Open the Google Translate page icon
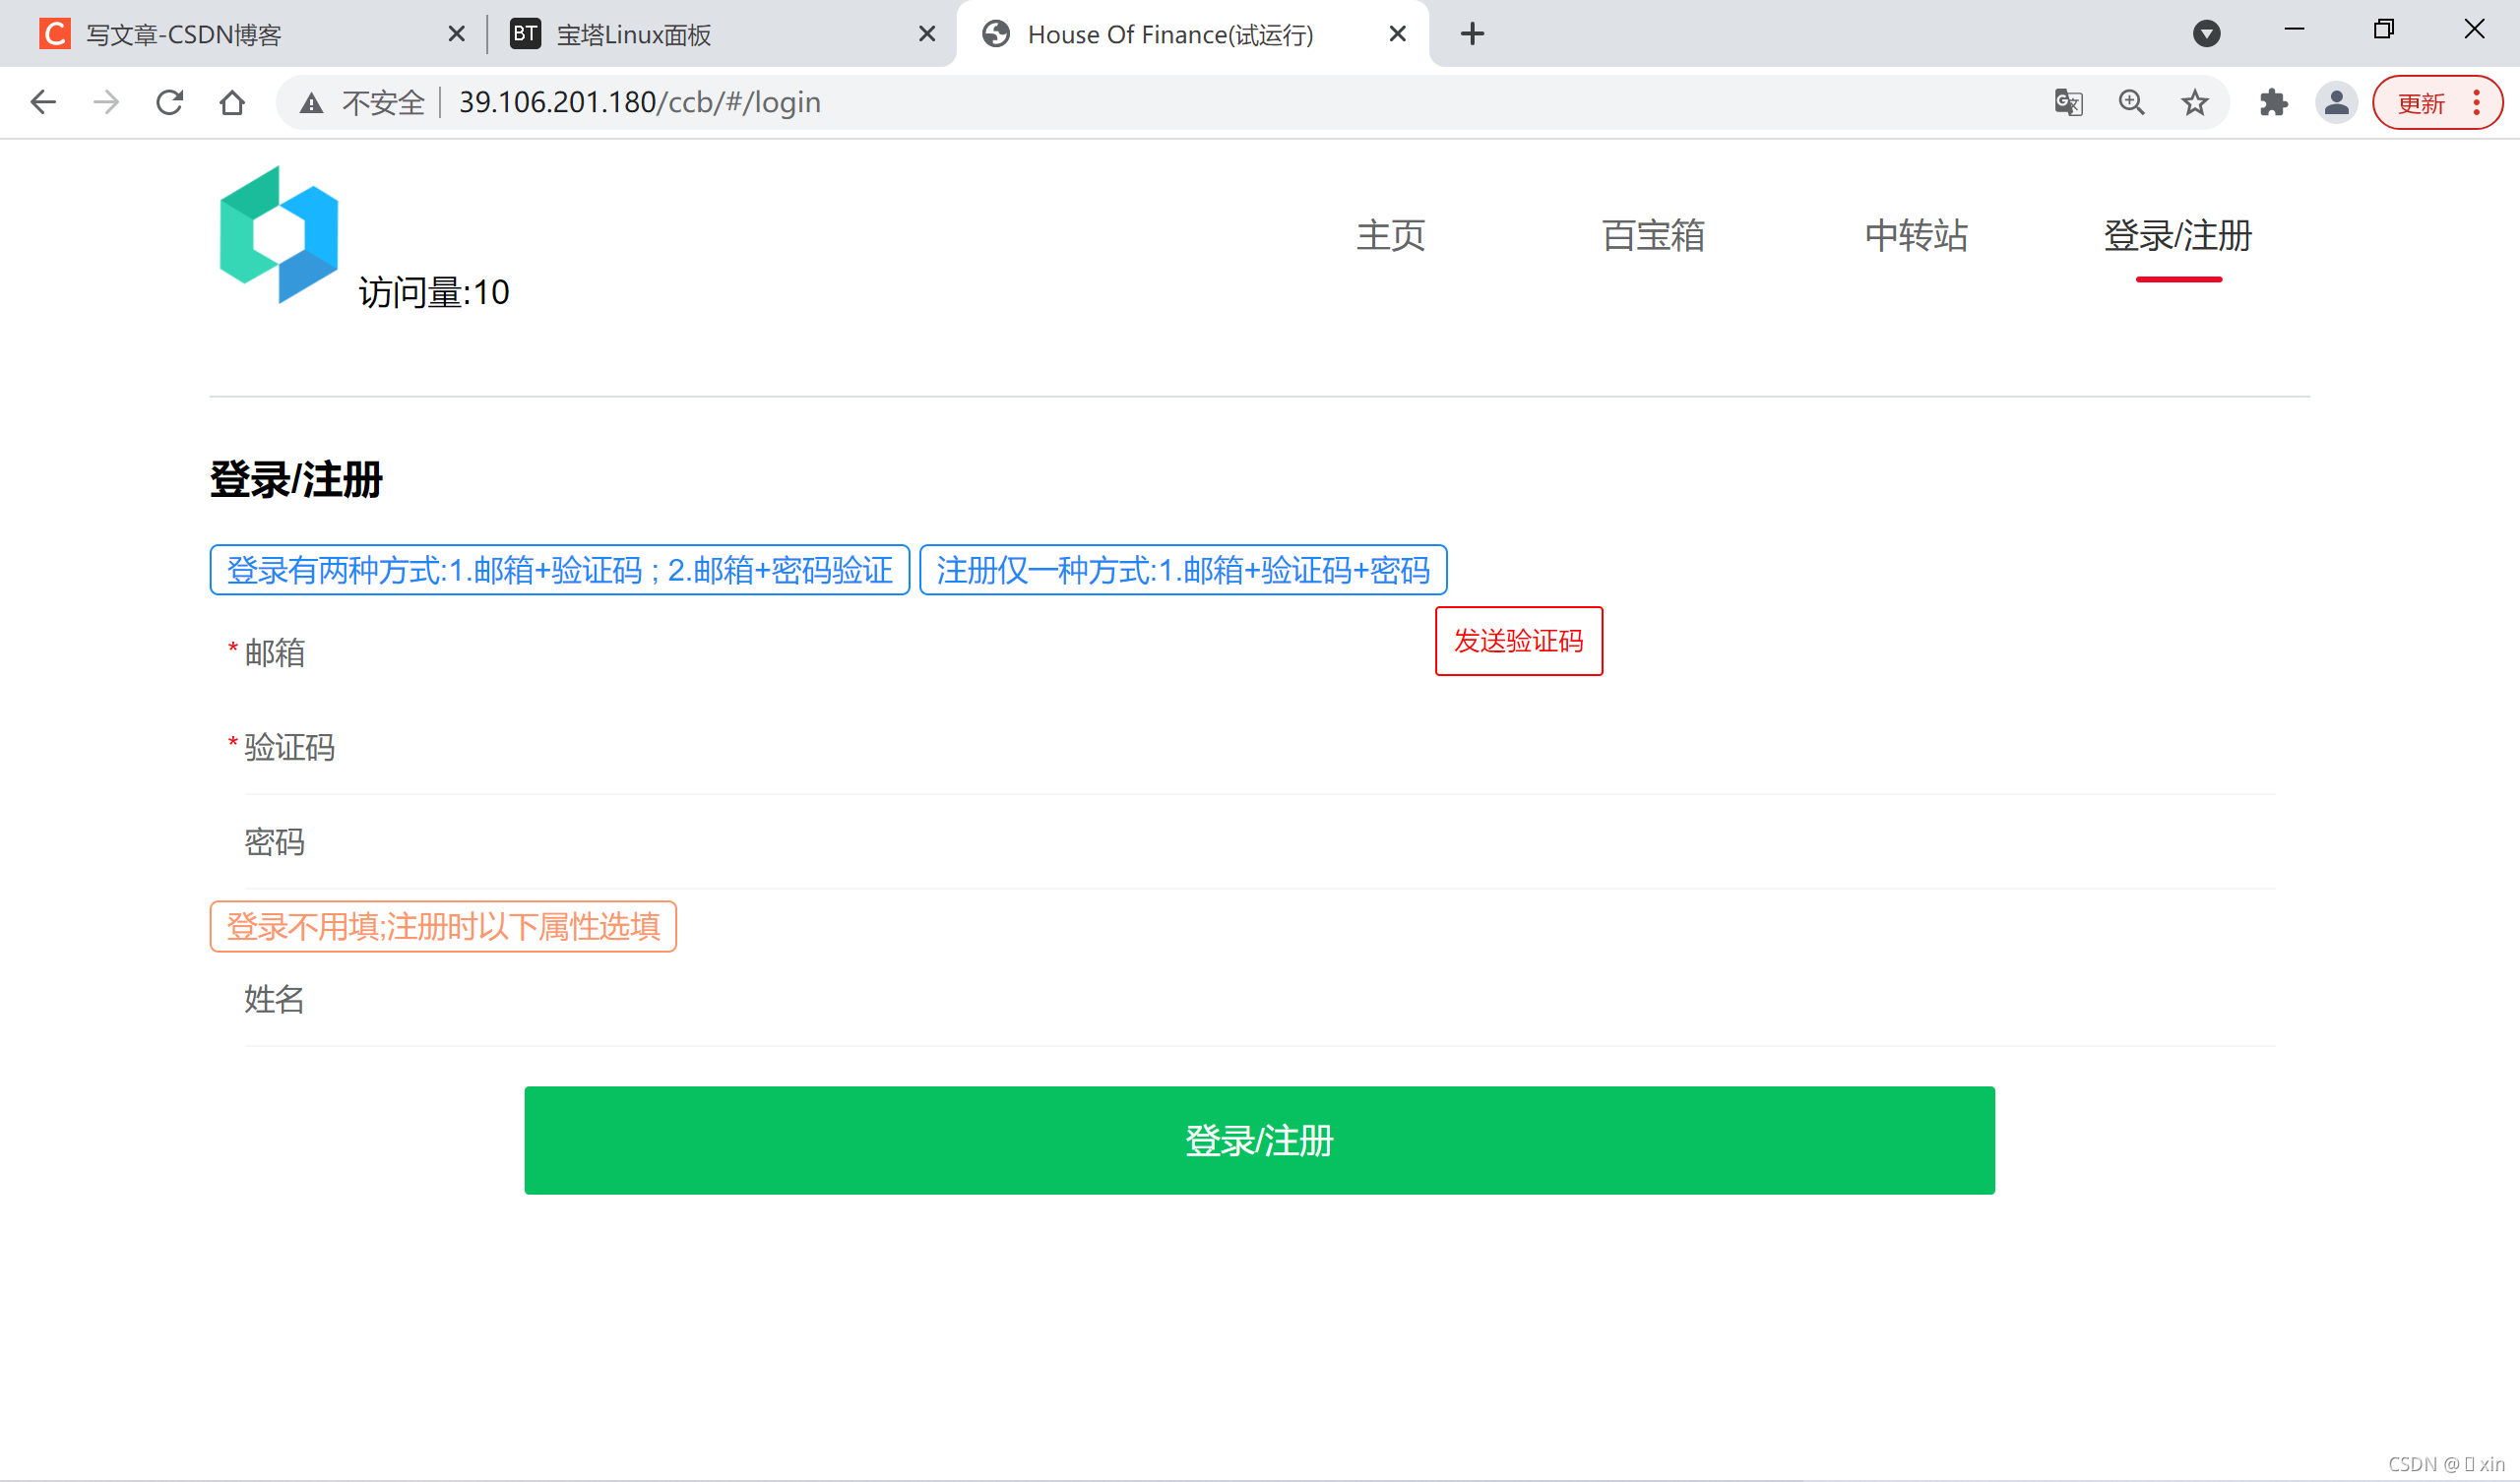 (2068, 102)
